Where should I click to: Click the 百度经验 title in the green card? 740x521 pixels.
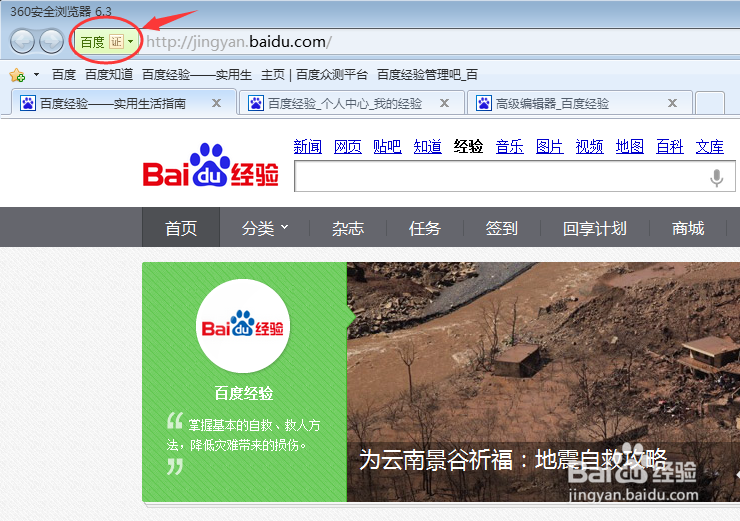tap(244, 393)
